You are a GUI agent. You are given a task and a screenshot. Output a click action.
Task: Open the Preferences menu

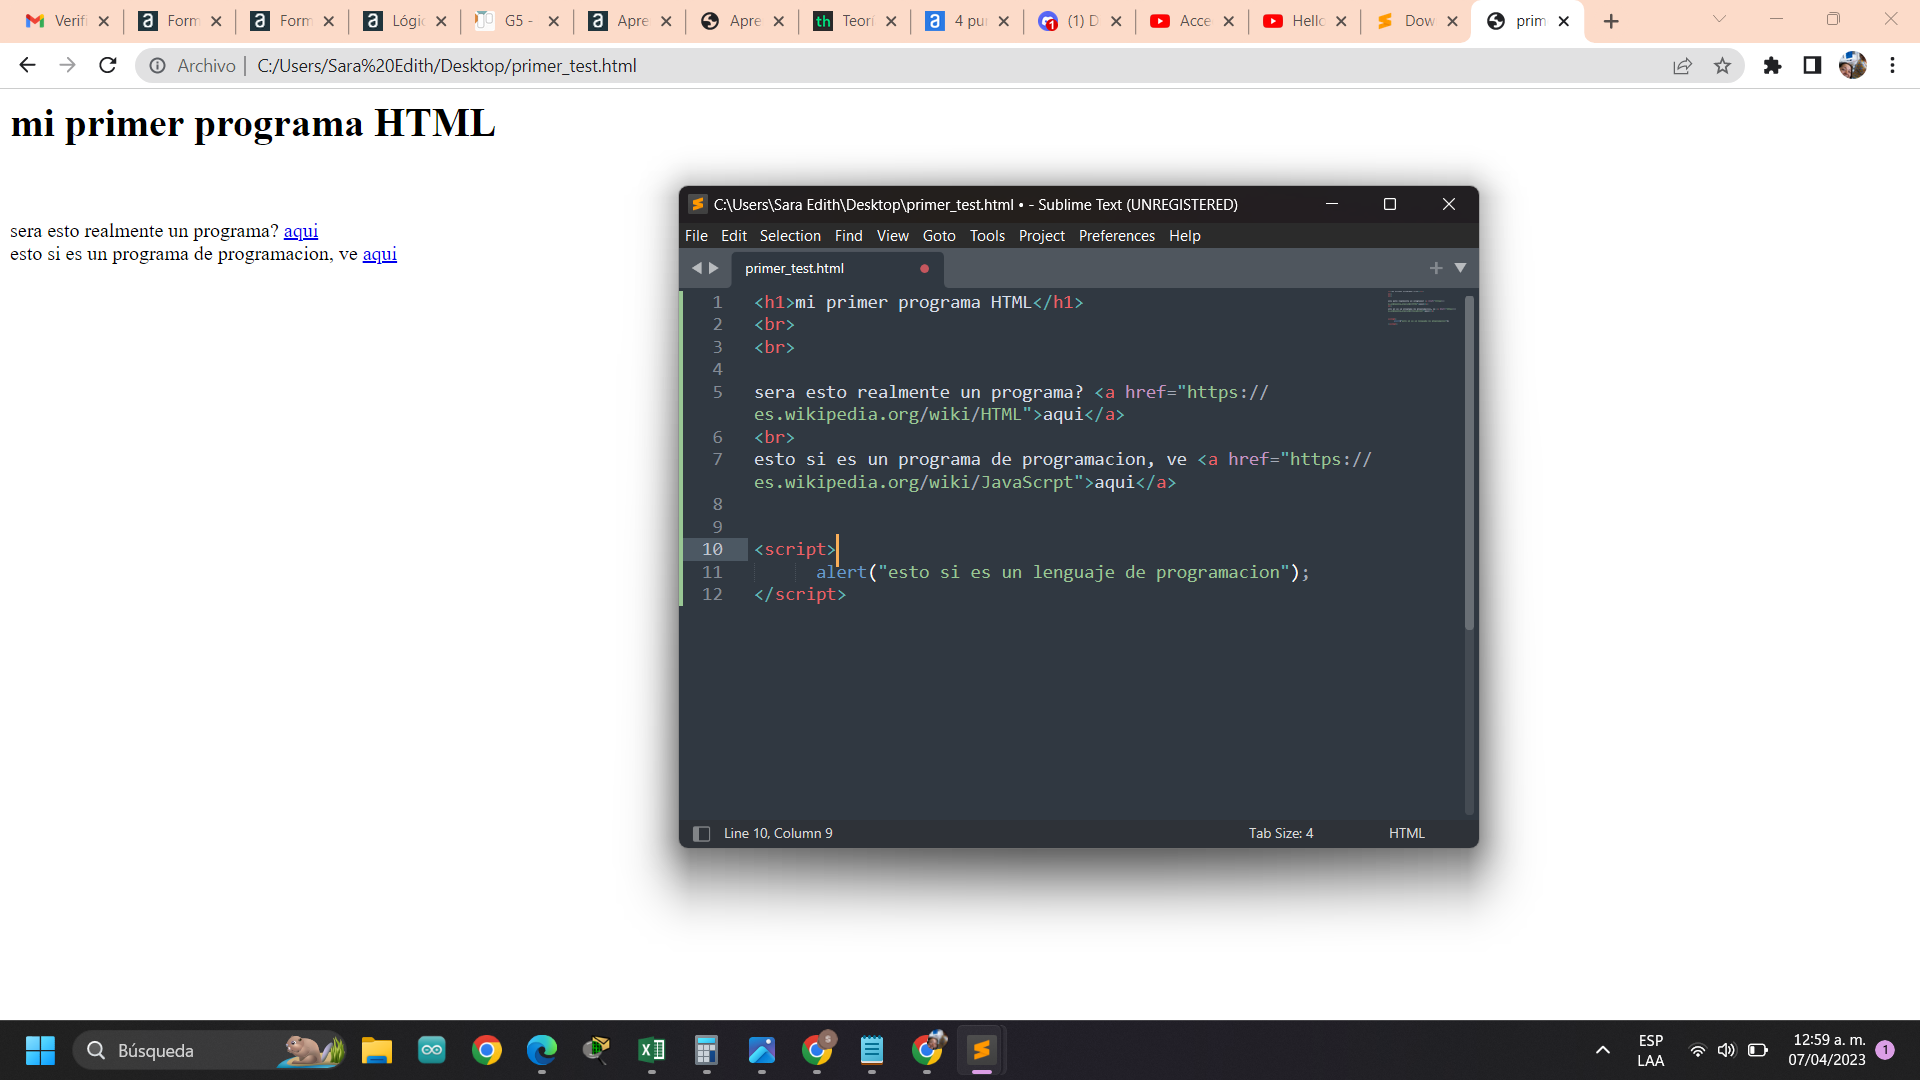click(x=1116, y=236)
